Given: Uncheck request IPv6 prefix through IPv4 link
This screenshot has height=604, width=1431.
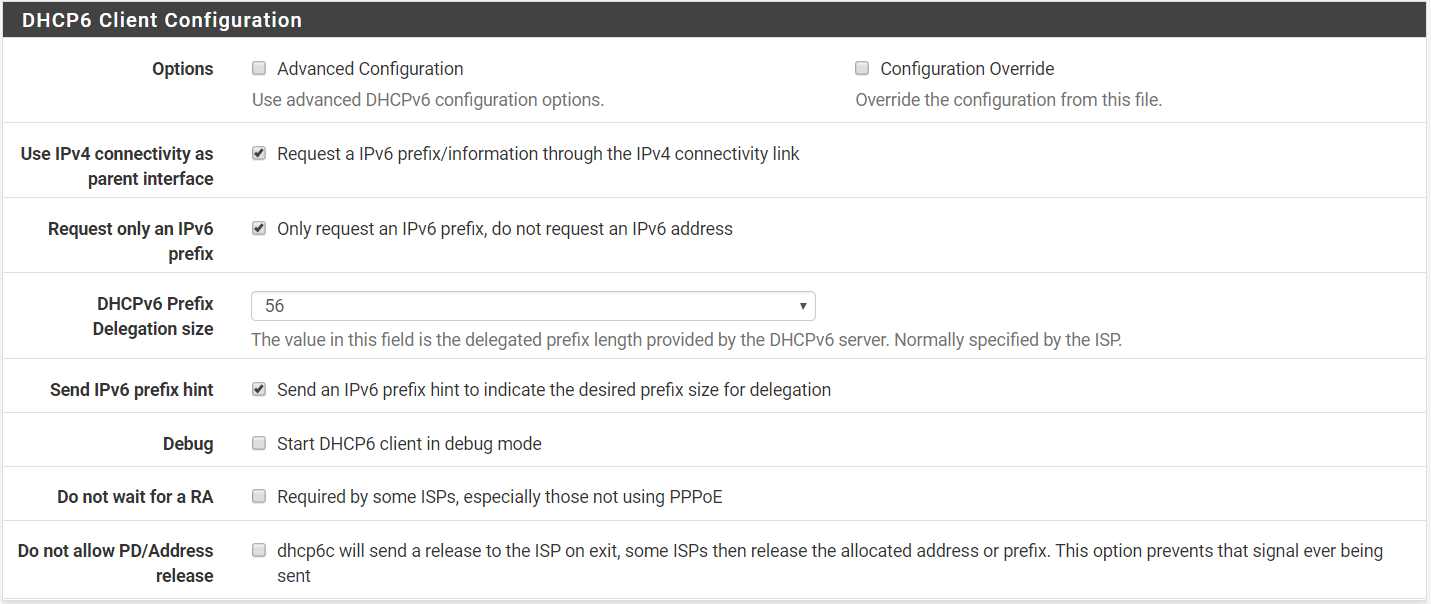Looking at the screenshot, I should (x=259, y=154).
